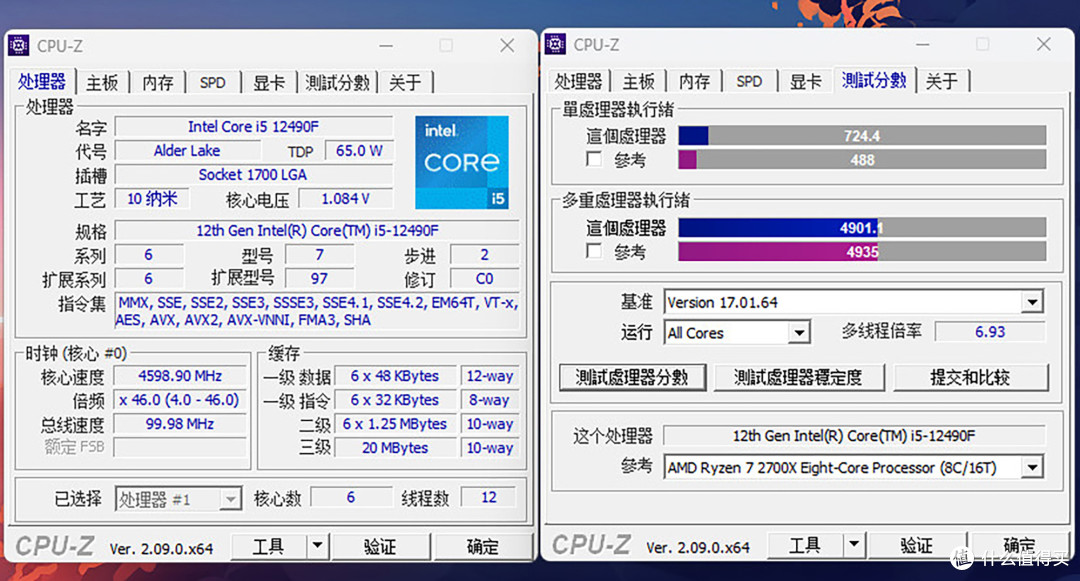Switch to the 主板 tab in left window
The height and width of the screenshot is (581, 1080).
click(102, 83)
